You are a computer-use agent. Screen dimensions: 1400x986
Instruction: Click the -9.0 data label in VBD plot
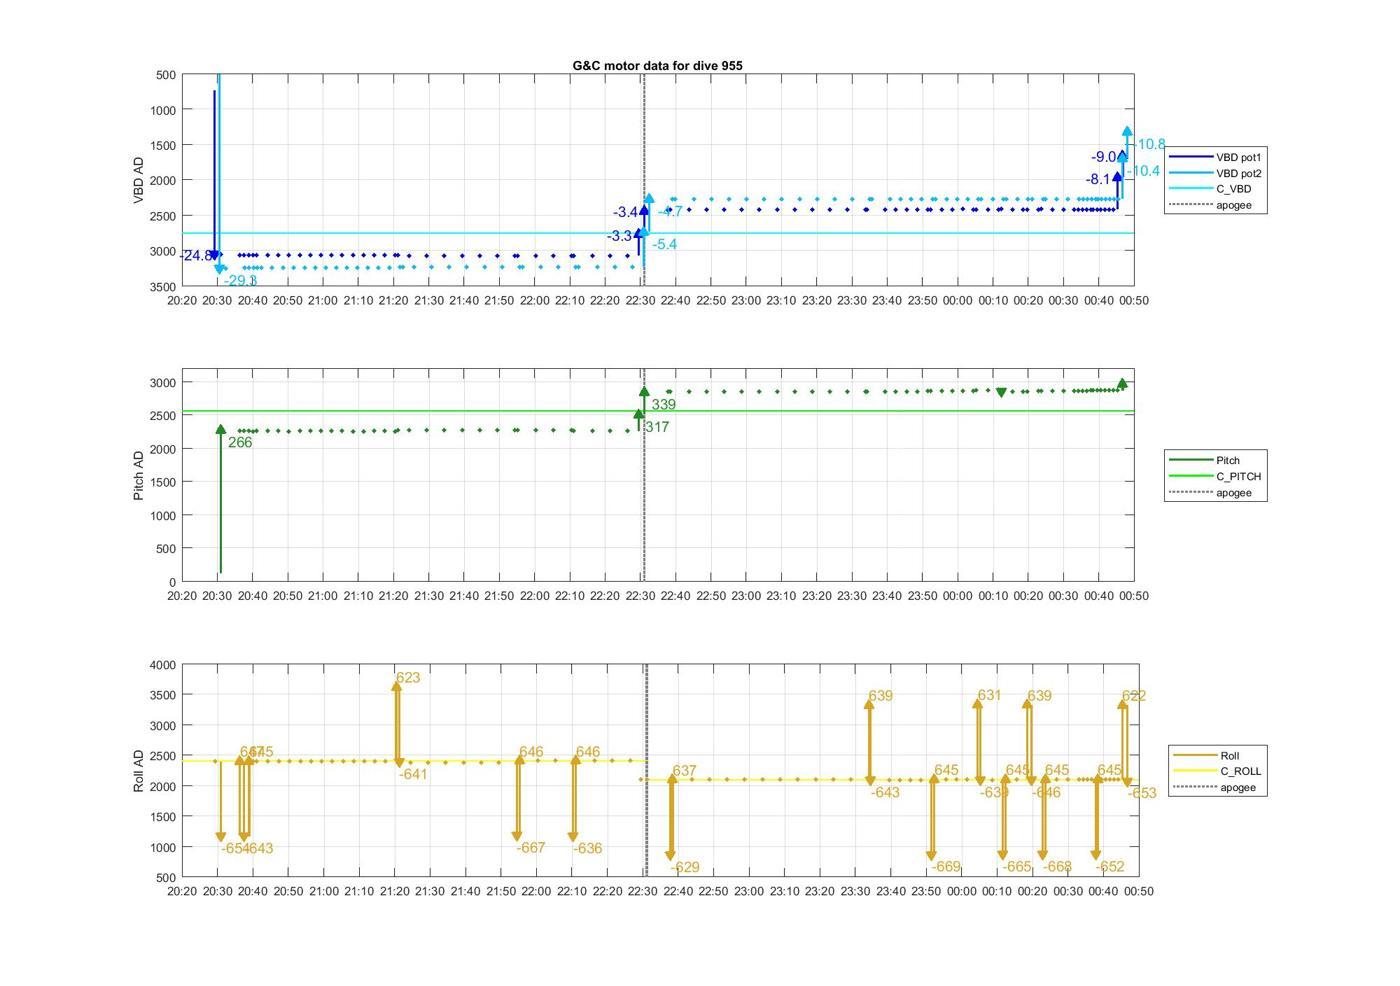pyautogui.click(x=1104, y=157)
